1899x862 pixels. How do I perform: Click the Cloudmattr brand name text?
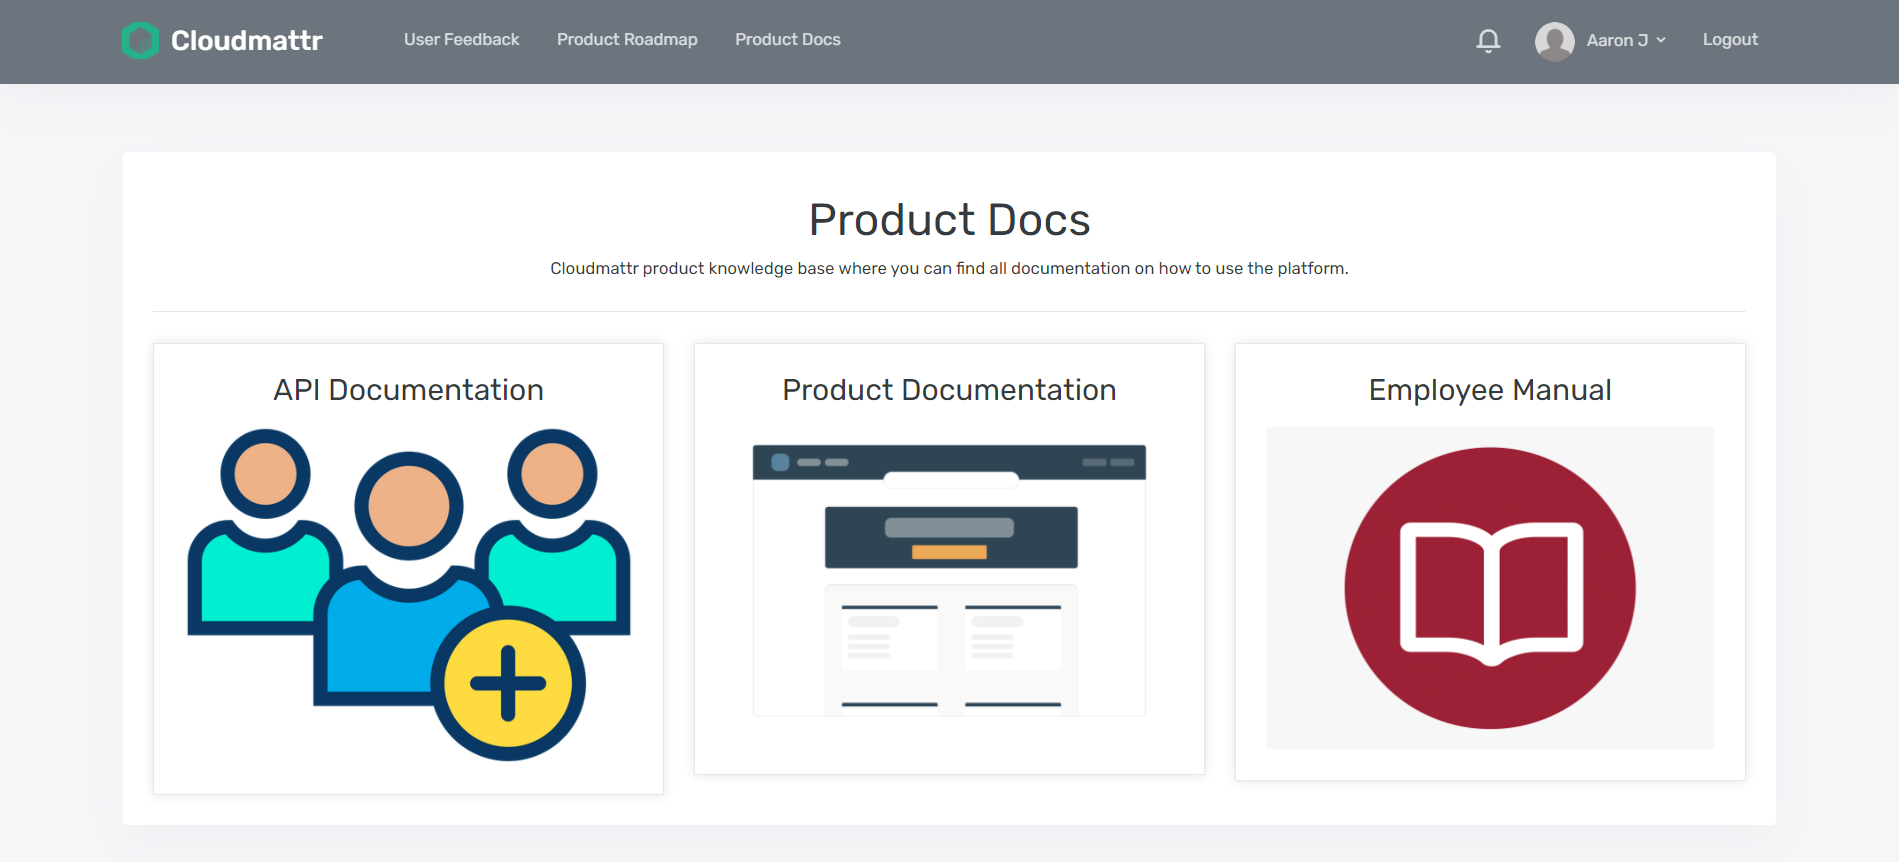point(247,40)
